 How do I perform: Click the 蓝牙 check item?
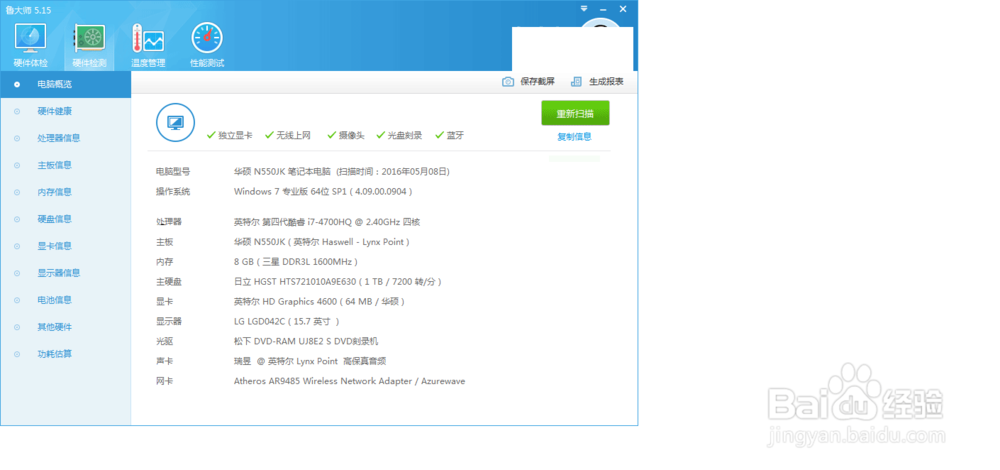tap(450, 135)
